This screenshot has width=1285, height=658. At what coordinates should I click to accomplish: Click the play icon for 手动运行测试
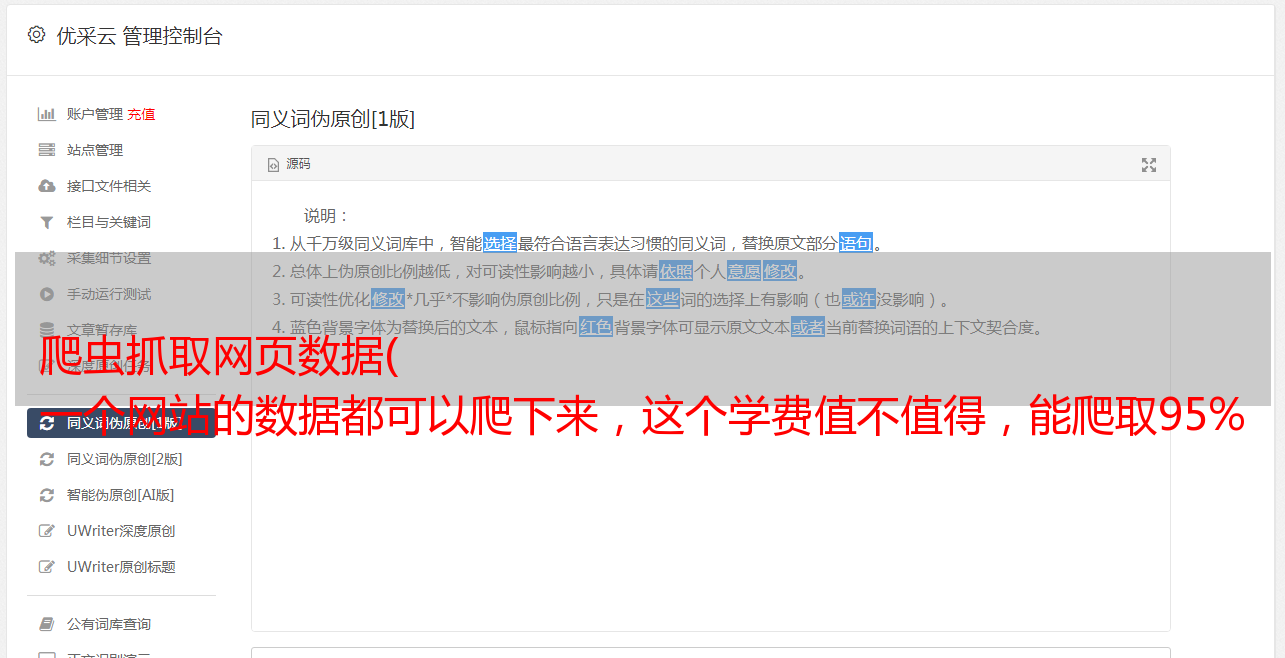point(46,294)
